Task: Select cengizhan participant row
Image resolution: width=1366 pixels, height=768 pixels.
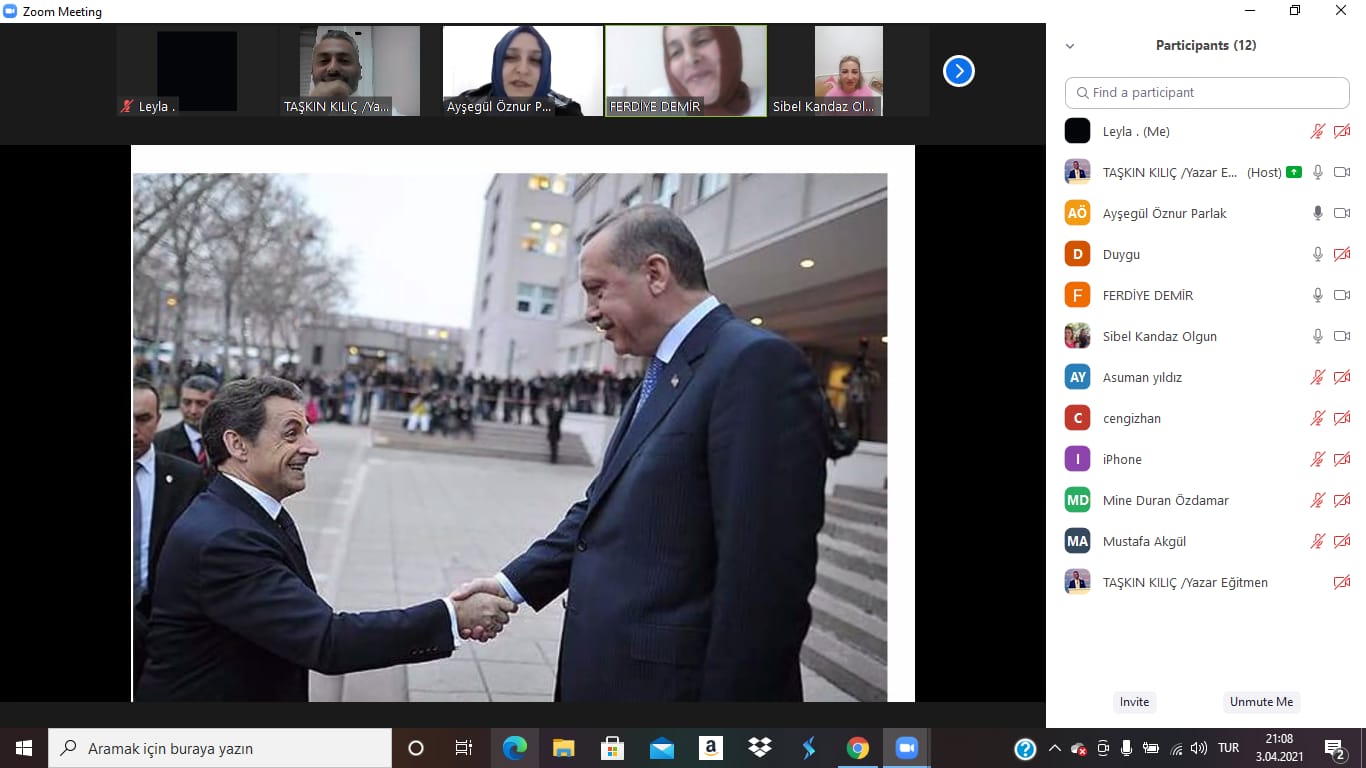Action: pos(1207,418)
